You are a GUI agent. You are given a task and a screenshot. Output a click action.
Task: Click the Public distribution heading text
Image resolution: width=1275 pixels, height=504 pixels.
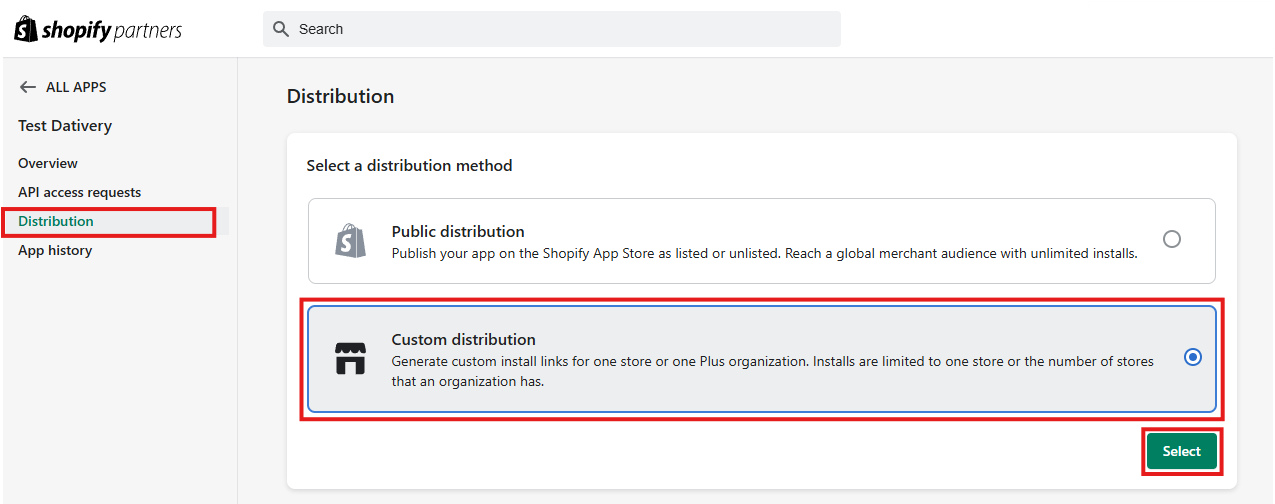pyautogui.click(x=458, y=231)
